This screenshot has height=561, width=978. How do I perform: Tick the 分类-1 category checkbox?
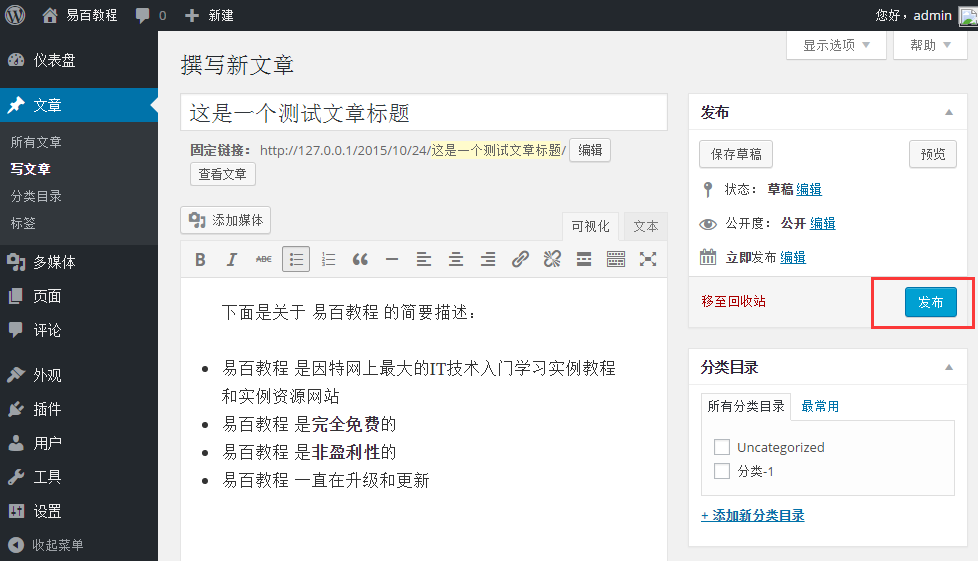click(x=722, y=471)
